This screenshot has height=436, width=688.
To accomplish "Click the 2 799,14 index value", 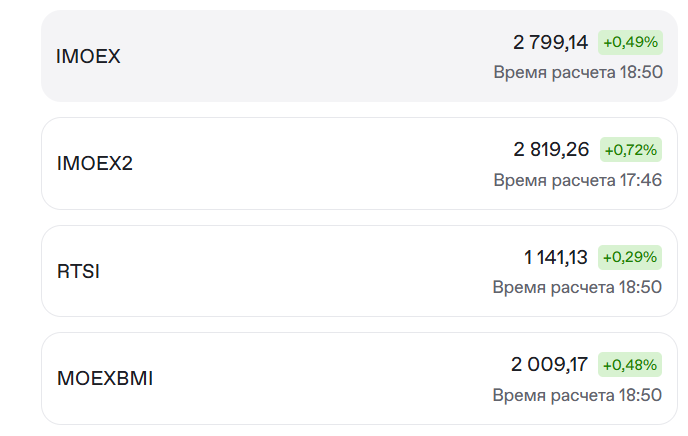I will [x=551, y=42].
